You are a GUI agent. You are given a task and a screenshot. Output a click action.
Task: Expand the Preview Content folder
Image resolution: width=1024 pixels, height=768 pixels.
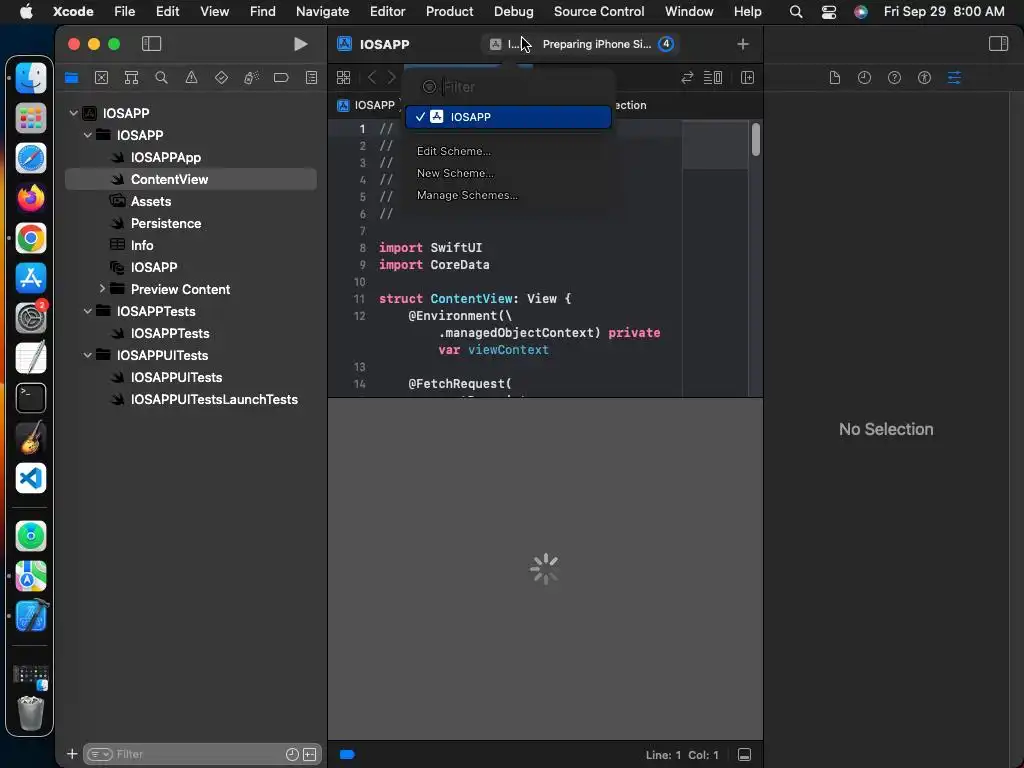pos(102,289)
